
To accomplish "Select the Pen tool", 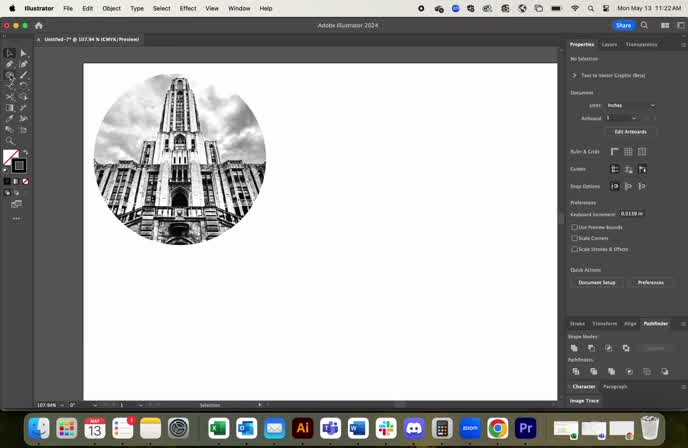I will tap(9, 64).
